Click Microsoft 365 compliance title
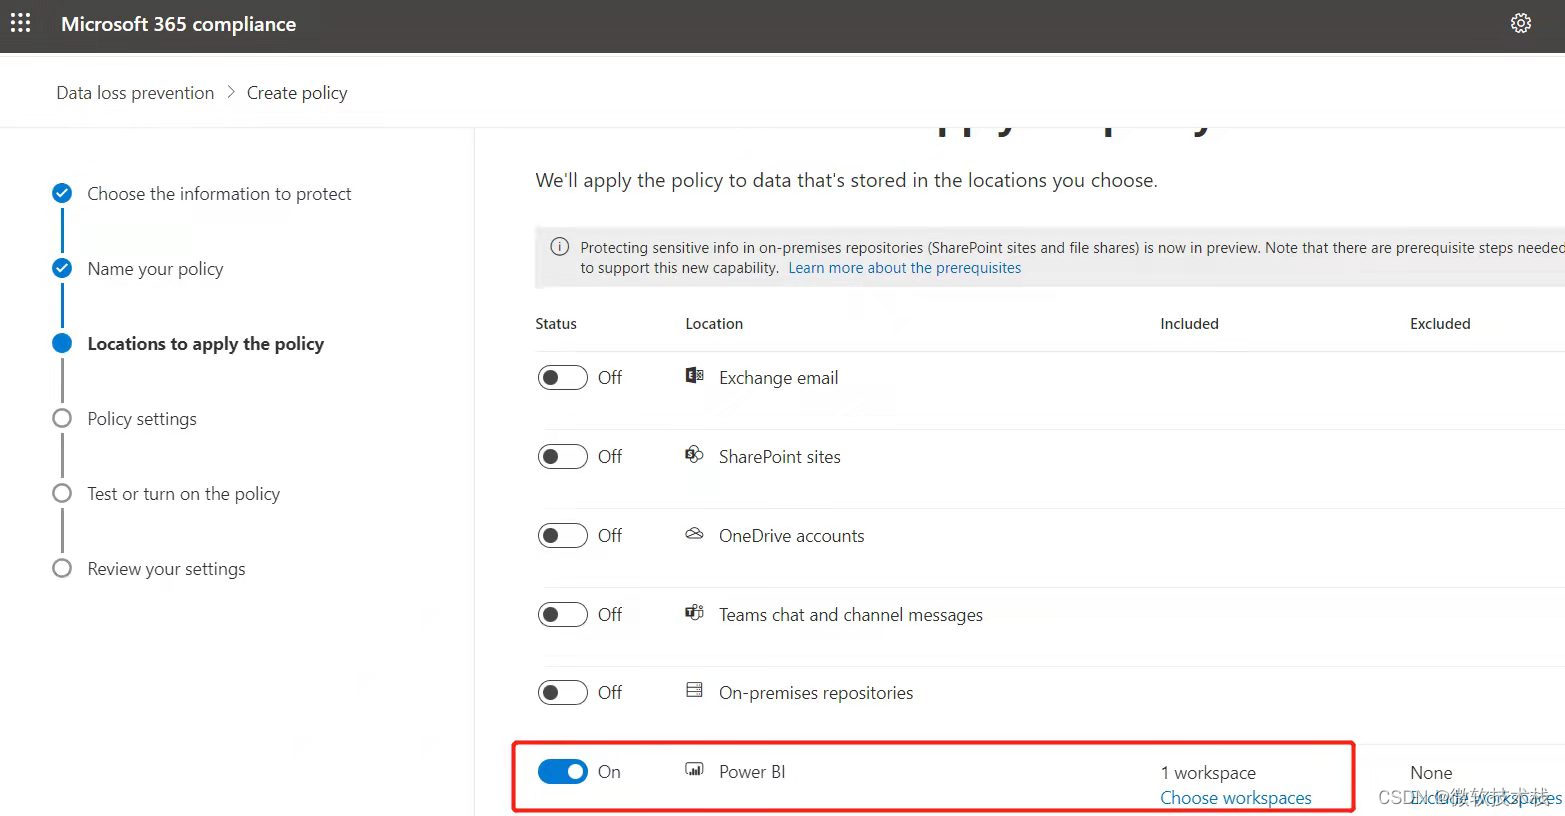Viewport: 1565px width, 816px height. pyautogui.click(x=179, y=24)
